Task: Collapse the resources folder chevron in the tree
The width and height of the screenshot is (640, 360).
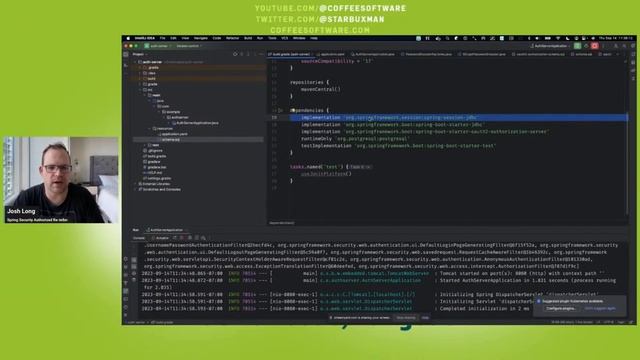Action: pos(150,129)
